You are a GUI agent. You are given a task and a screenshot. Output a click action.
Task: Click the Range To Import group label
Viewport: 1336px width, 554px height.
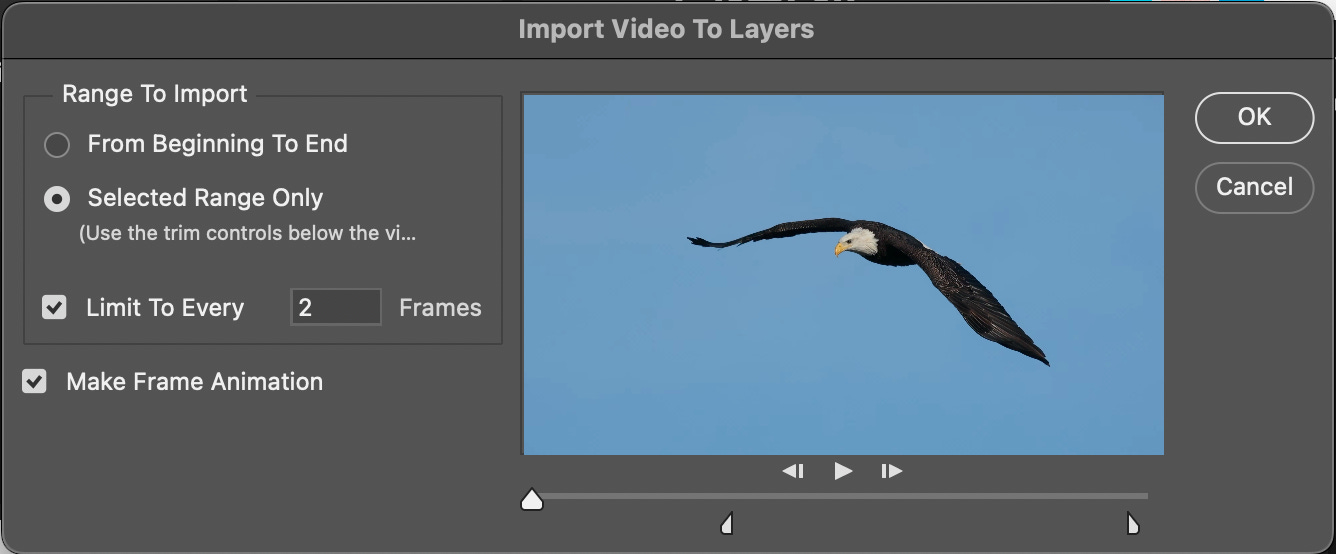tap(155, 94)
